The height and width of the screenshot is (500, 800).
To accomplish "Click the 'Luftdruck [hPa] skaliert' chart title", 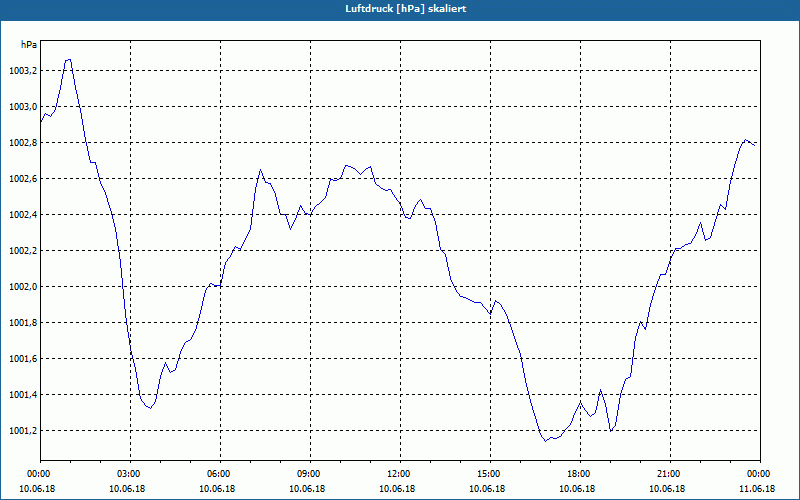I will [406, 9].
